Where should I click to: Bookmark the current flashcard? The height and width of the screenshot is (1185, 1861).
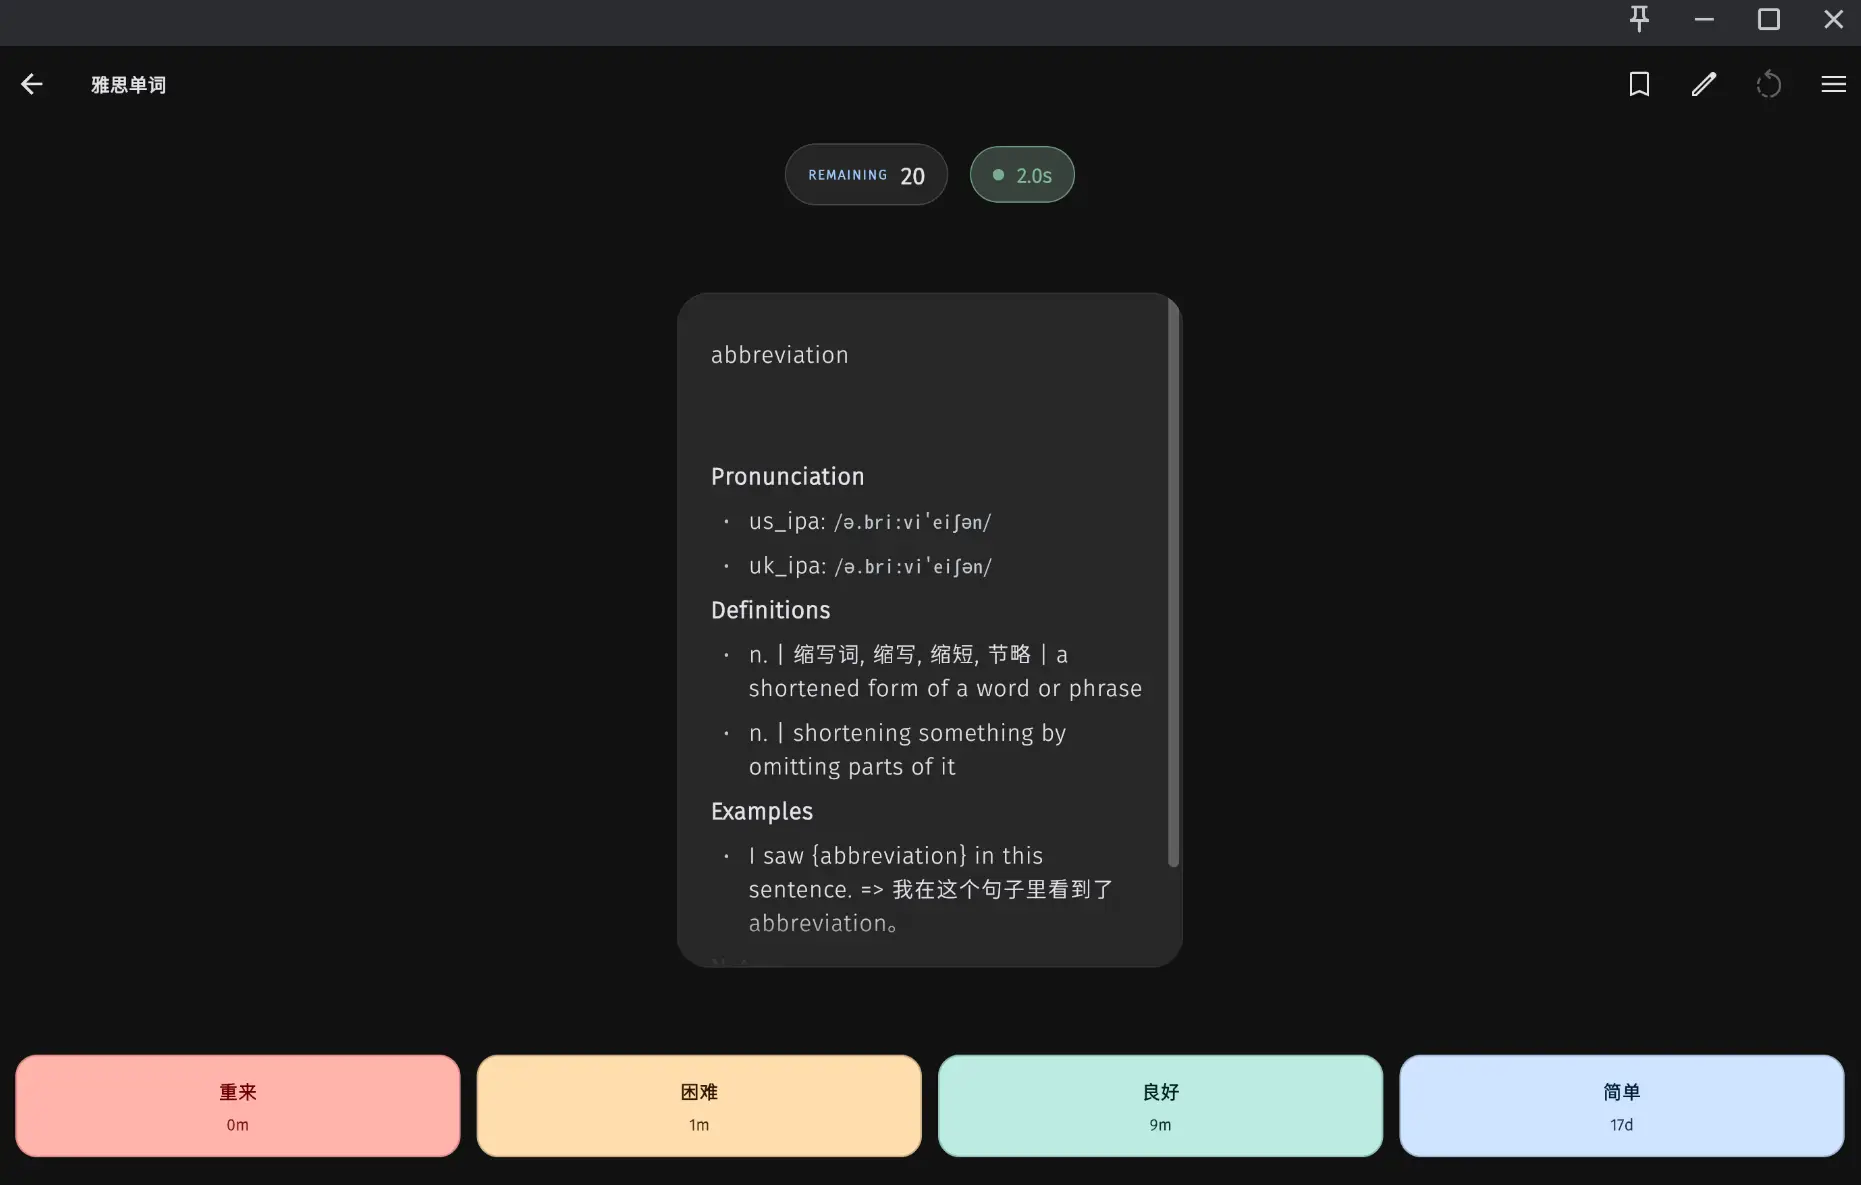(1639, 85)
